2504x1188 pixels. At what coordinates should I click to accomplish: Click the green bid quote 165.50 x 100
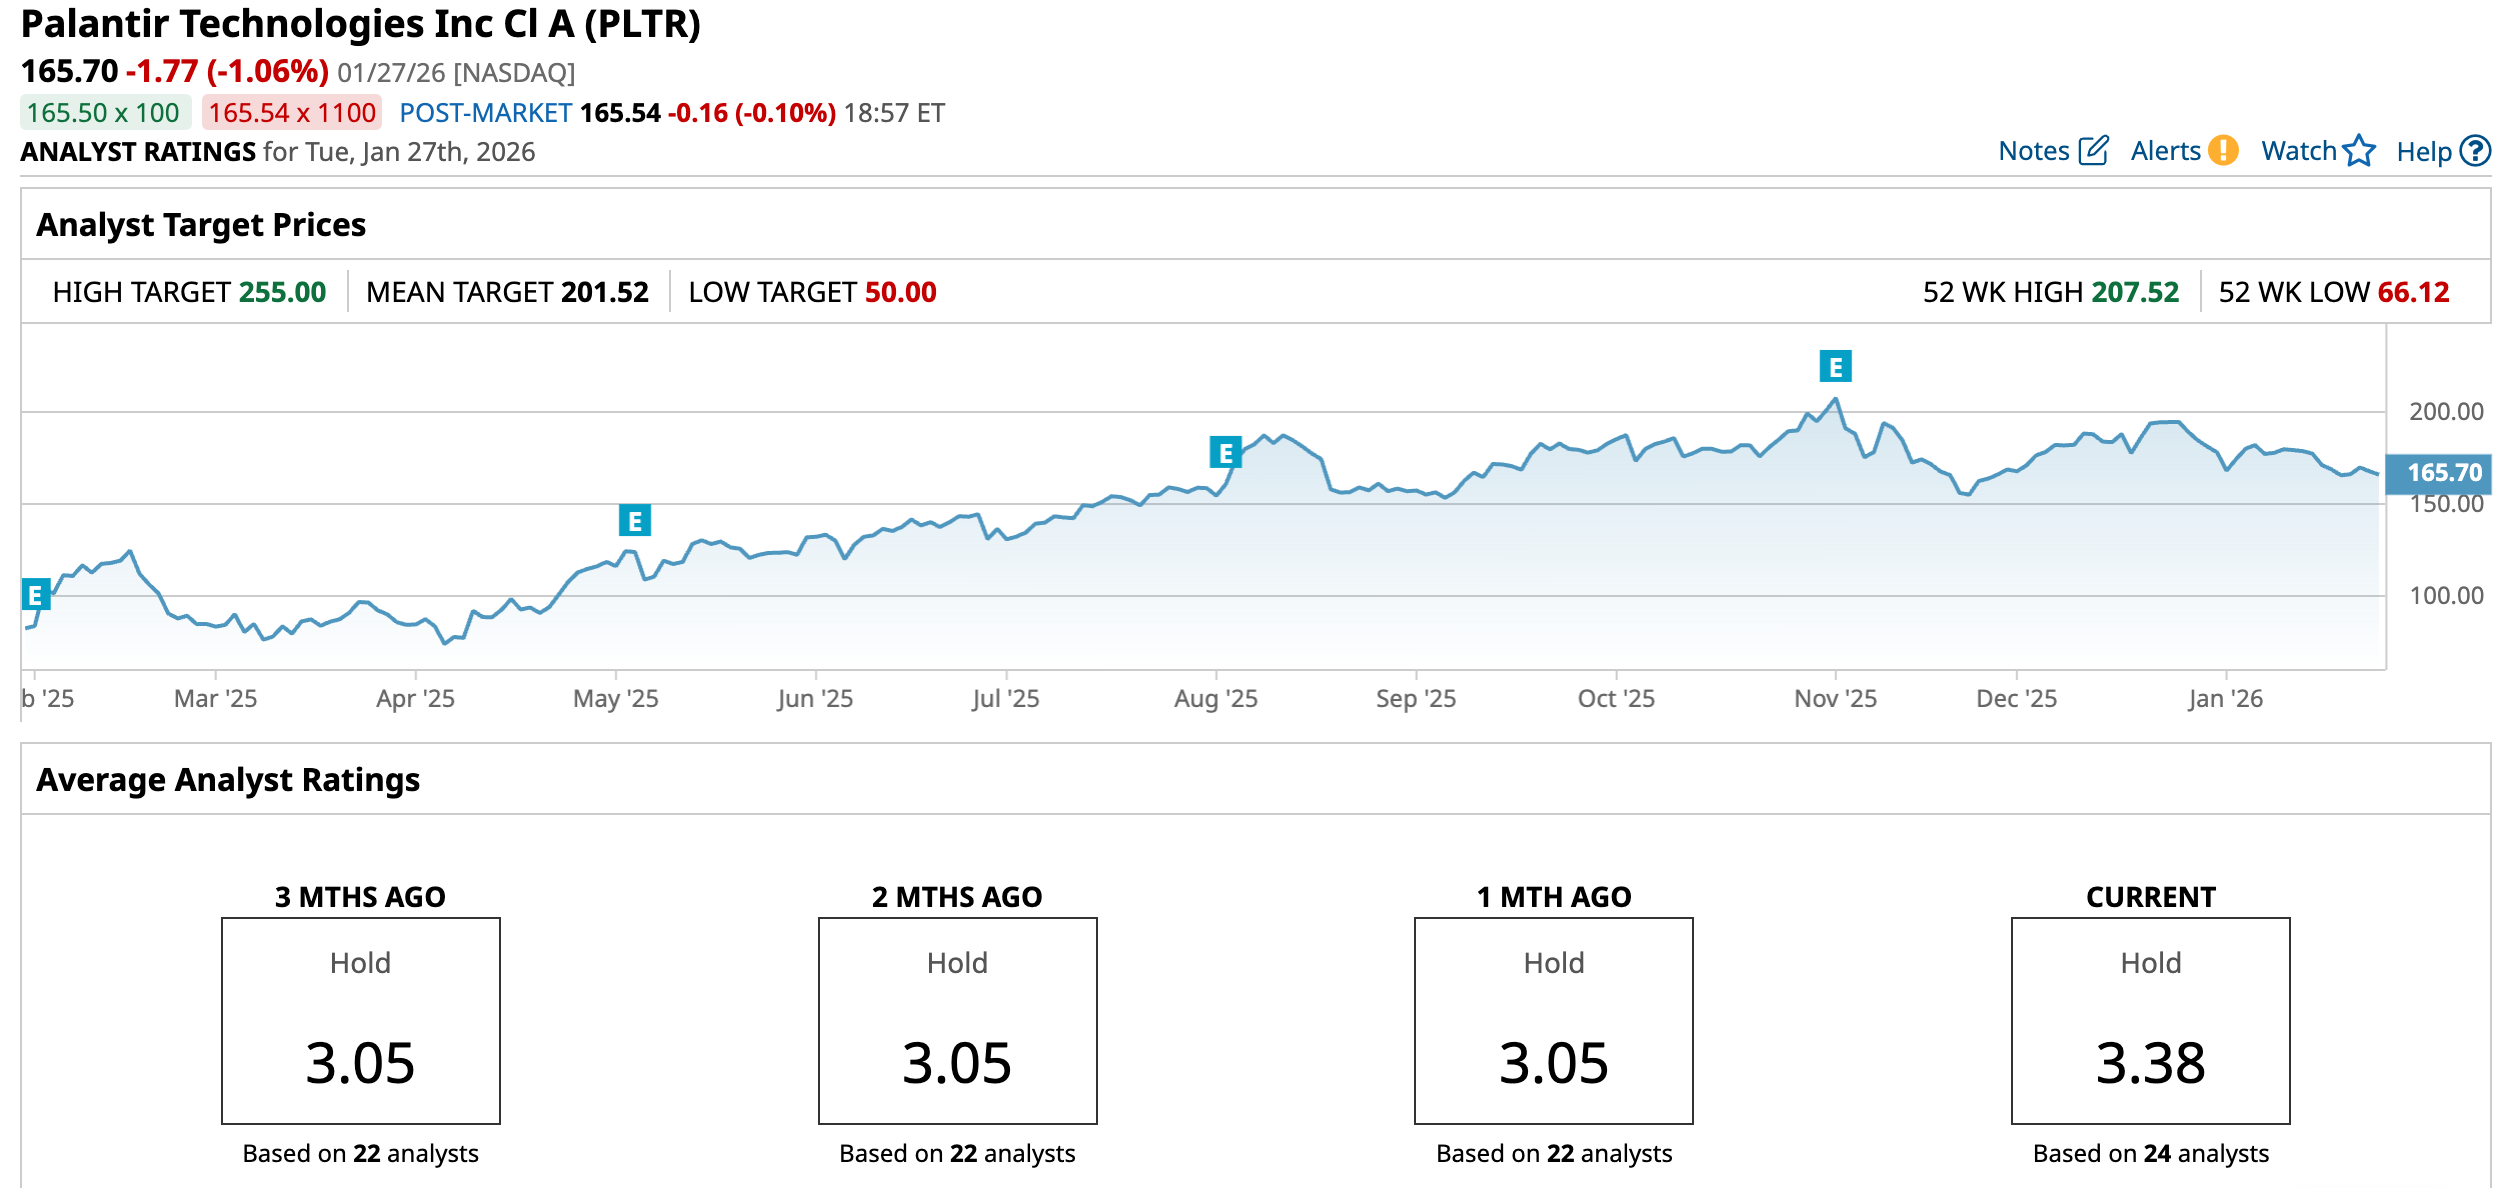pyautogui.click(x=104, y=113)
